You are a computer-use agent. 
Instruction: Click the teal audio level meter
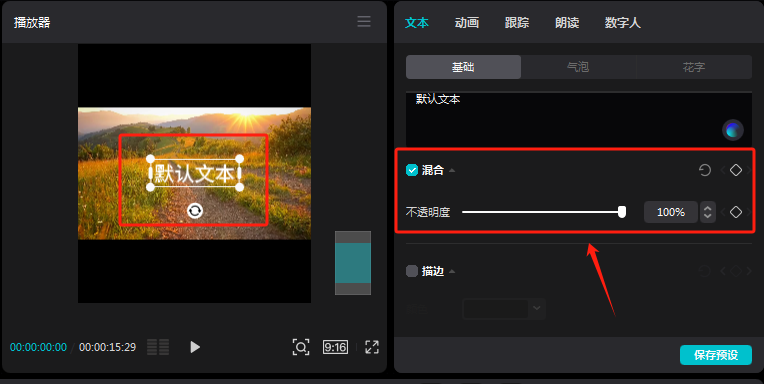point(353,263)
